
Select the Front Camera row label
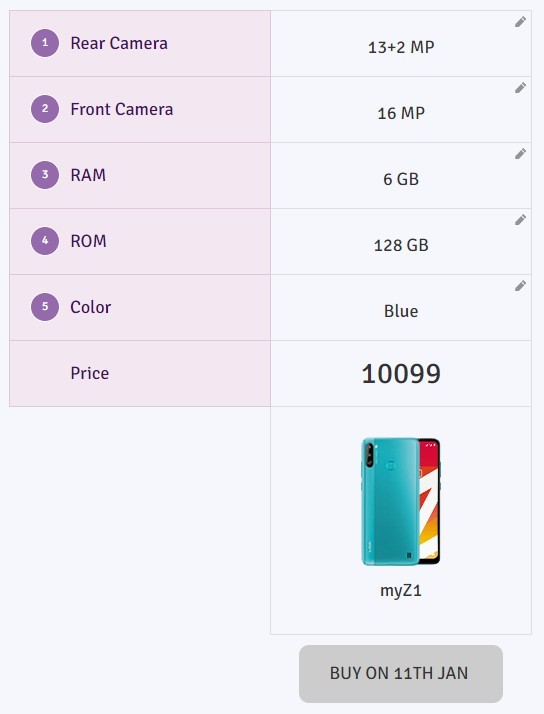pyautogui.click(x=122, y=109)
